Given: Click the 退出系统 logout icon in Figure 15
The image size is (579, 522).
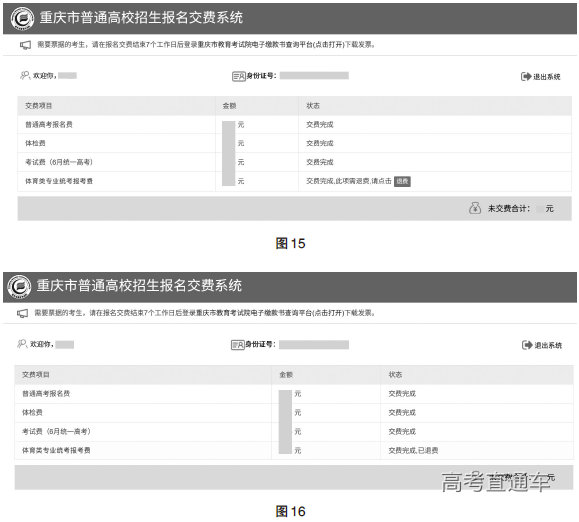Looking at the screenshot, I should [x=526, y=76].
